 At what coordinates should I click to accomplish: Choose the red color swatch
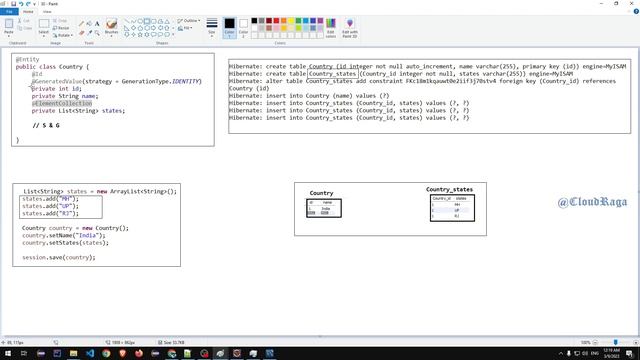276,20
